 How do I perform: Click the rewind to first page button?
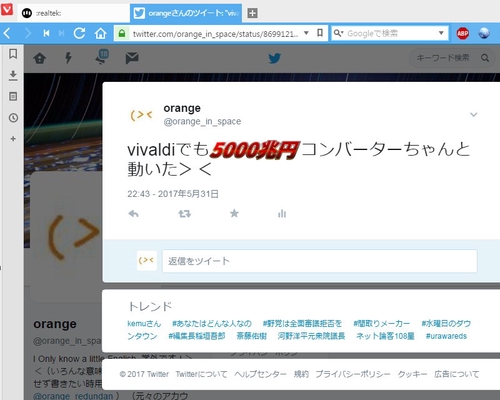[x=46, y=33]
